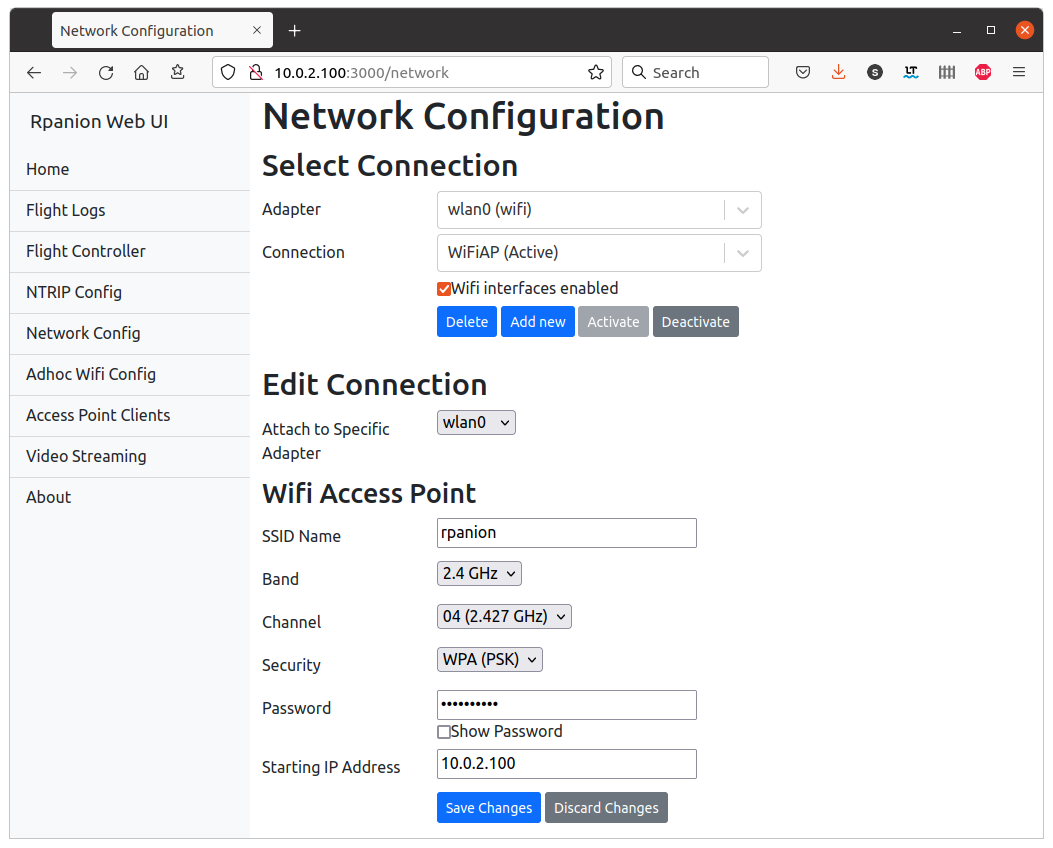Open the Channel 04 (2.427 GHz) selector
1053x848 pixels.
pyautogui.click(x=504, y=616)
